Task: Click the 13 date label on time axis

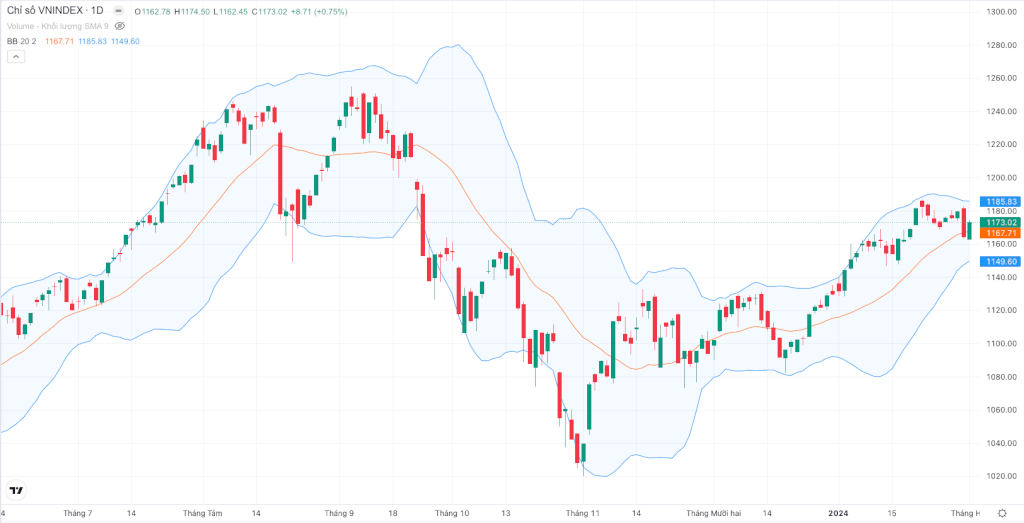Action: click(x=505, y=513)
